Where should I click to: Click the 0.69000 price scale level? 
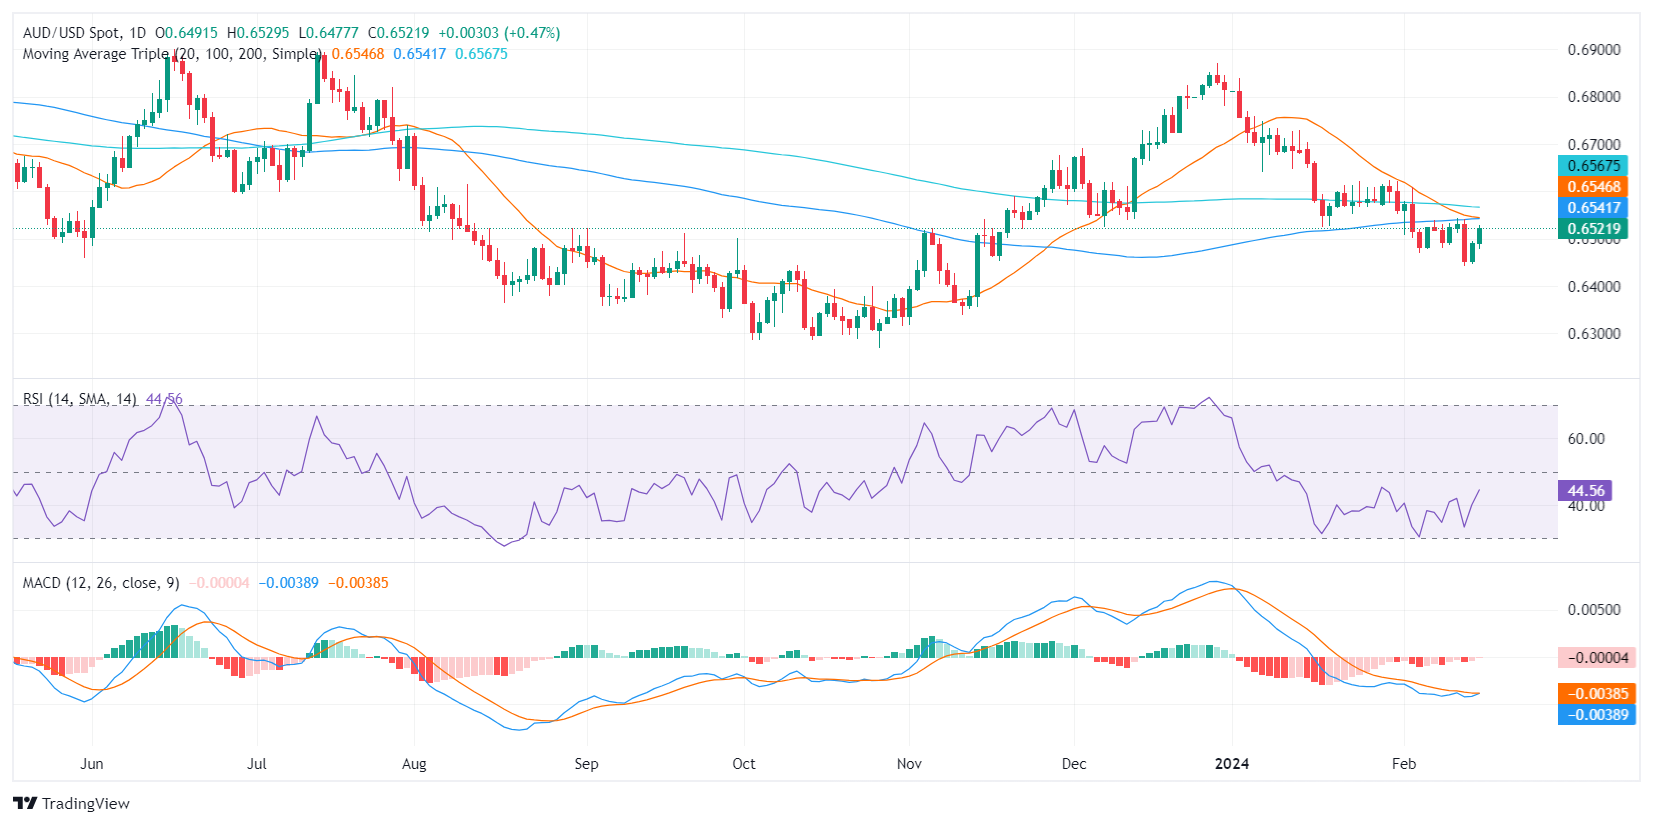(x=1593, y=50)
